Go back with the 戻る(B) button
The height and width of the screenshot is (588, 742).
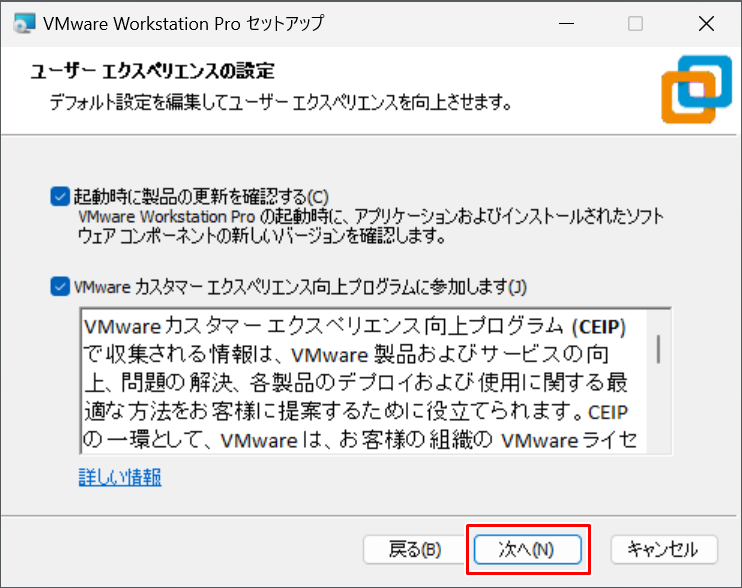(x=414, y=549)
